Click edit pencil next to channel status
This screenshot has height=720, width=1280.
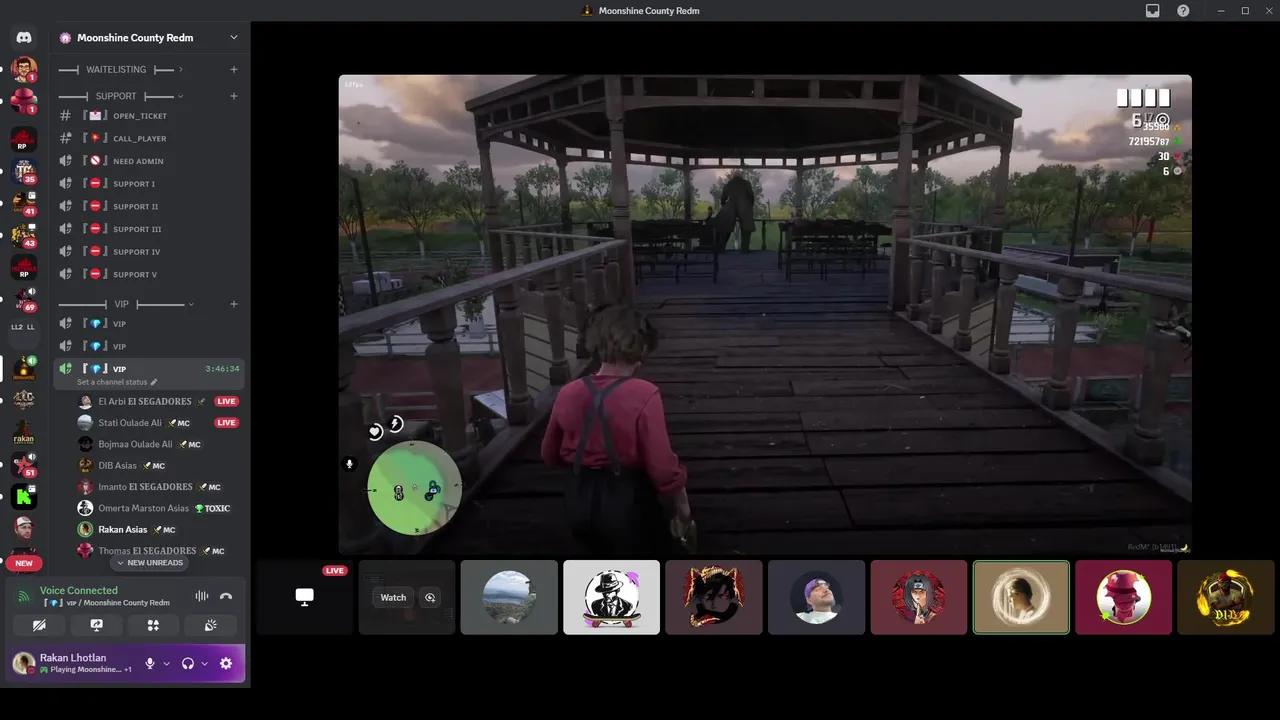[x=154, y=383]
